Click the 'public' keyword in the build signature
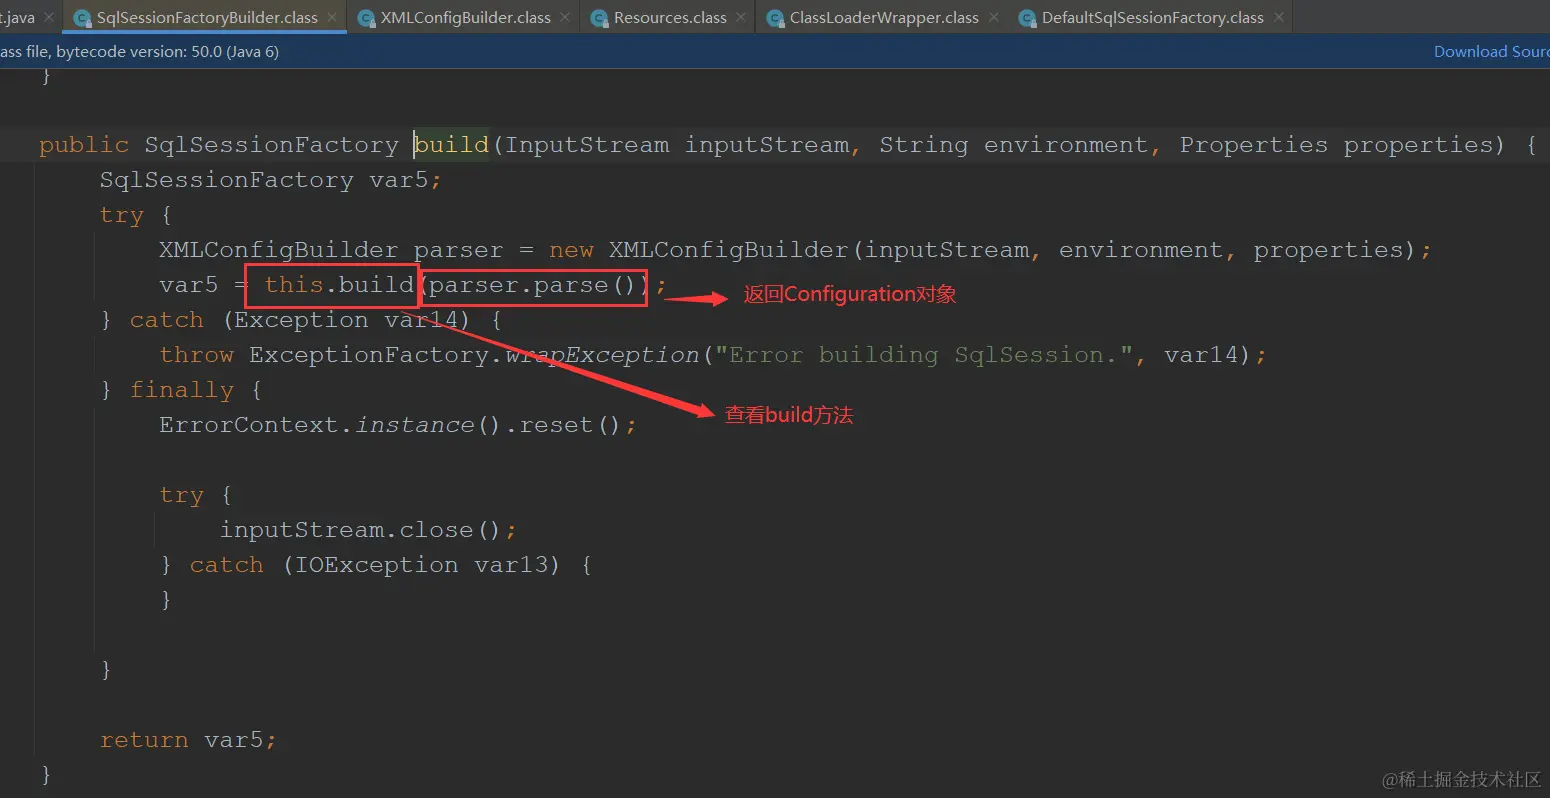The width and height of the screenshot is (1550, 798). pyautogui.click(x=84, y=145)
